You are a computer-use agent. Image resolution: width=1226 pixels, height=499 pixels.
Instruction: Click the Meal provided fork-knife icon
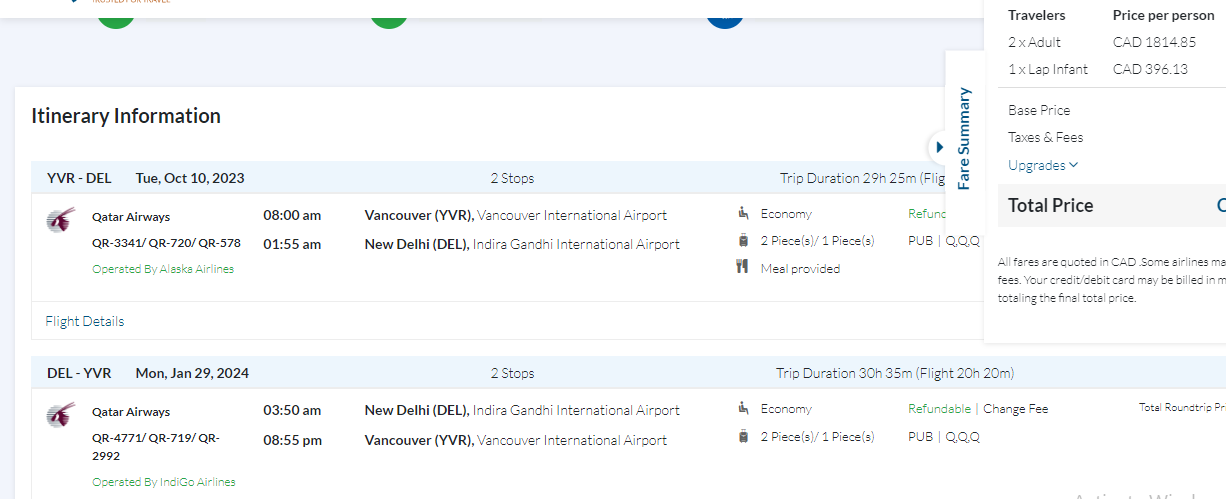[743, 267]
